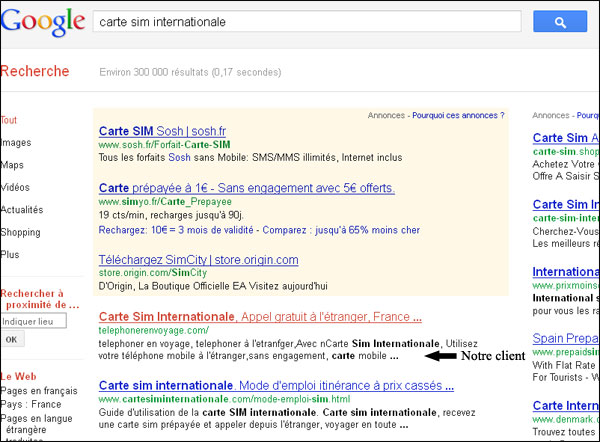
Task: Click Comparez : jusqu'à 65% moins cher
Action: (341, 230)
